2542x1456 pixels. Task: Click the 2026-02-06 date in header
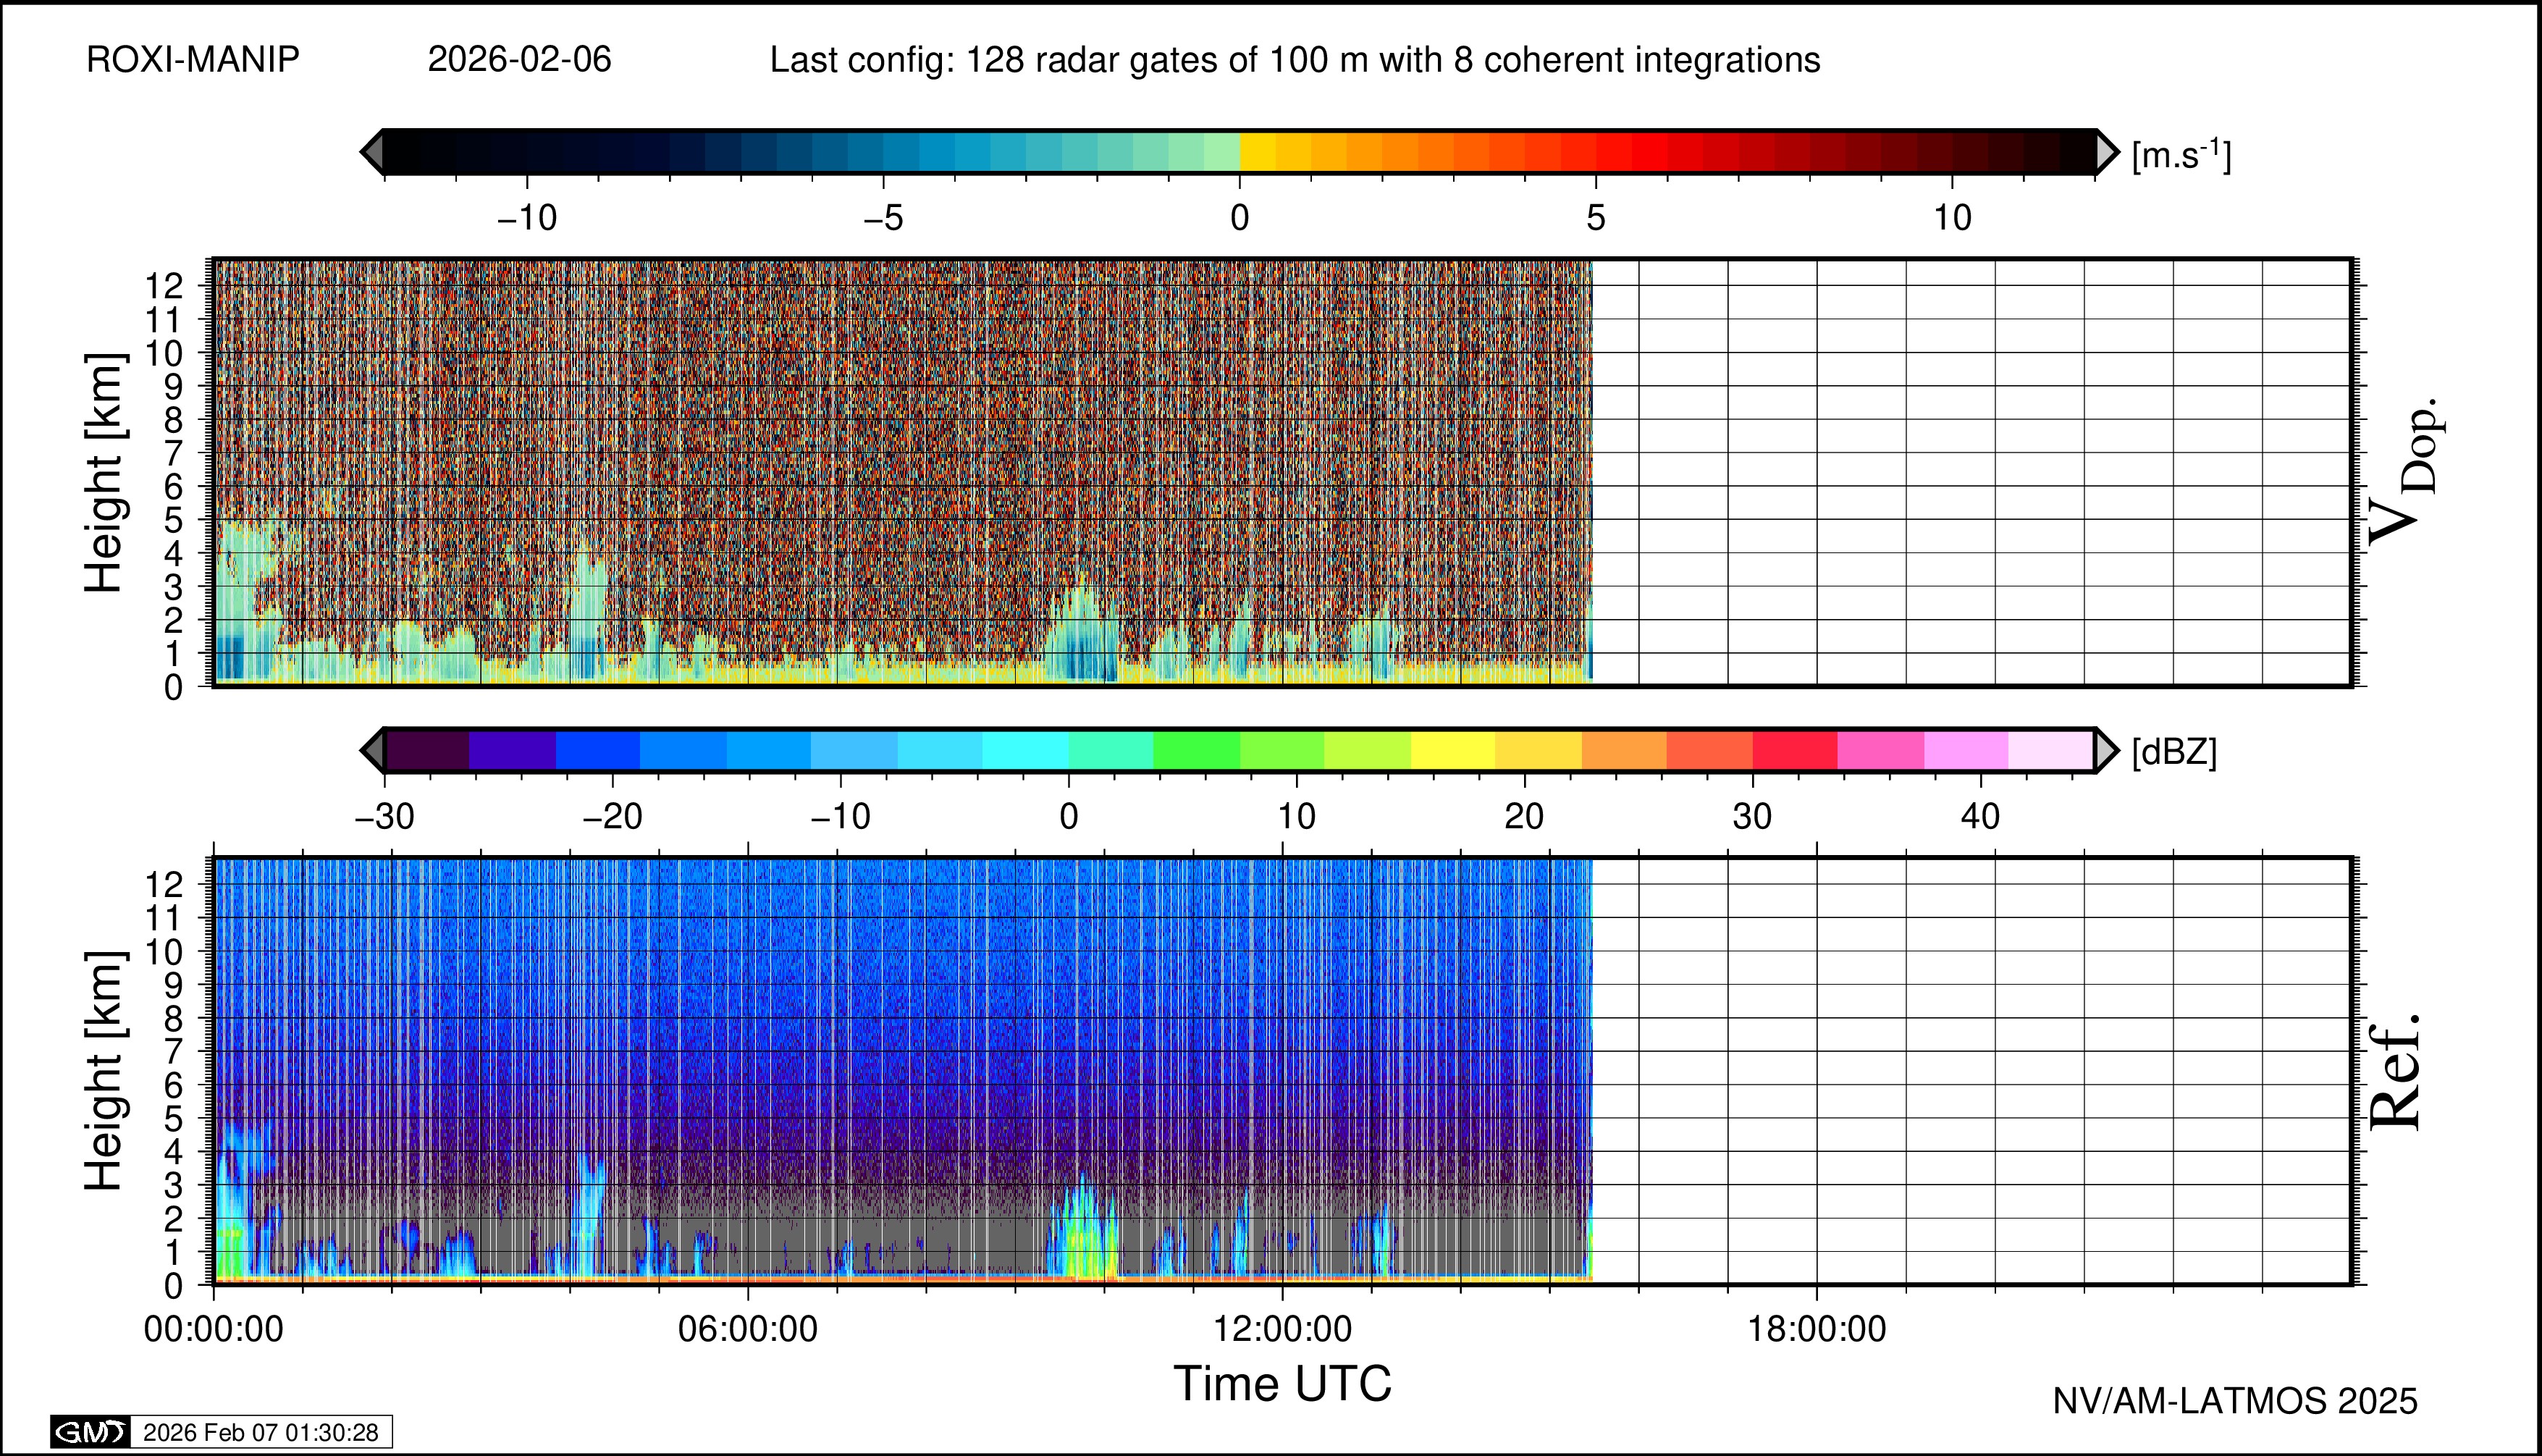tap(519, 60)
